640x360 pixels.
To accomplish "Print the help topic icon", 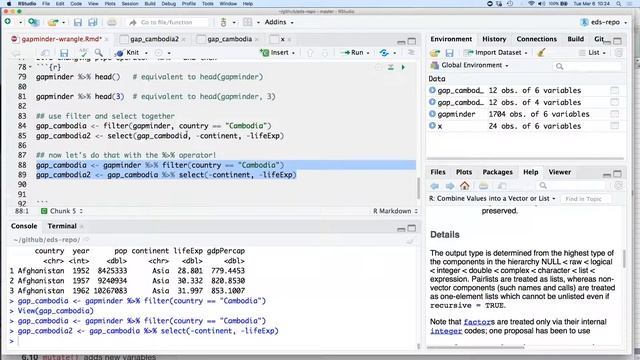I will 483,186.
